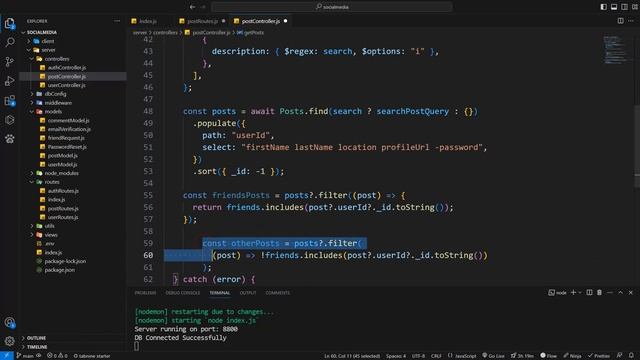Change UTF-8 encoding in status bar
This screenshot has height=360, width=640.
(418, 356)
